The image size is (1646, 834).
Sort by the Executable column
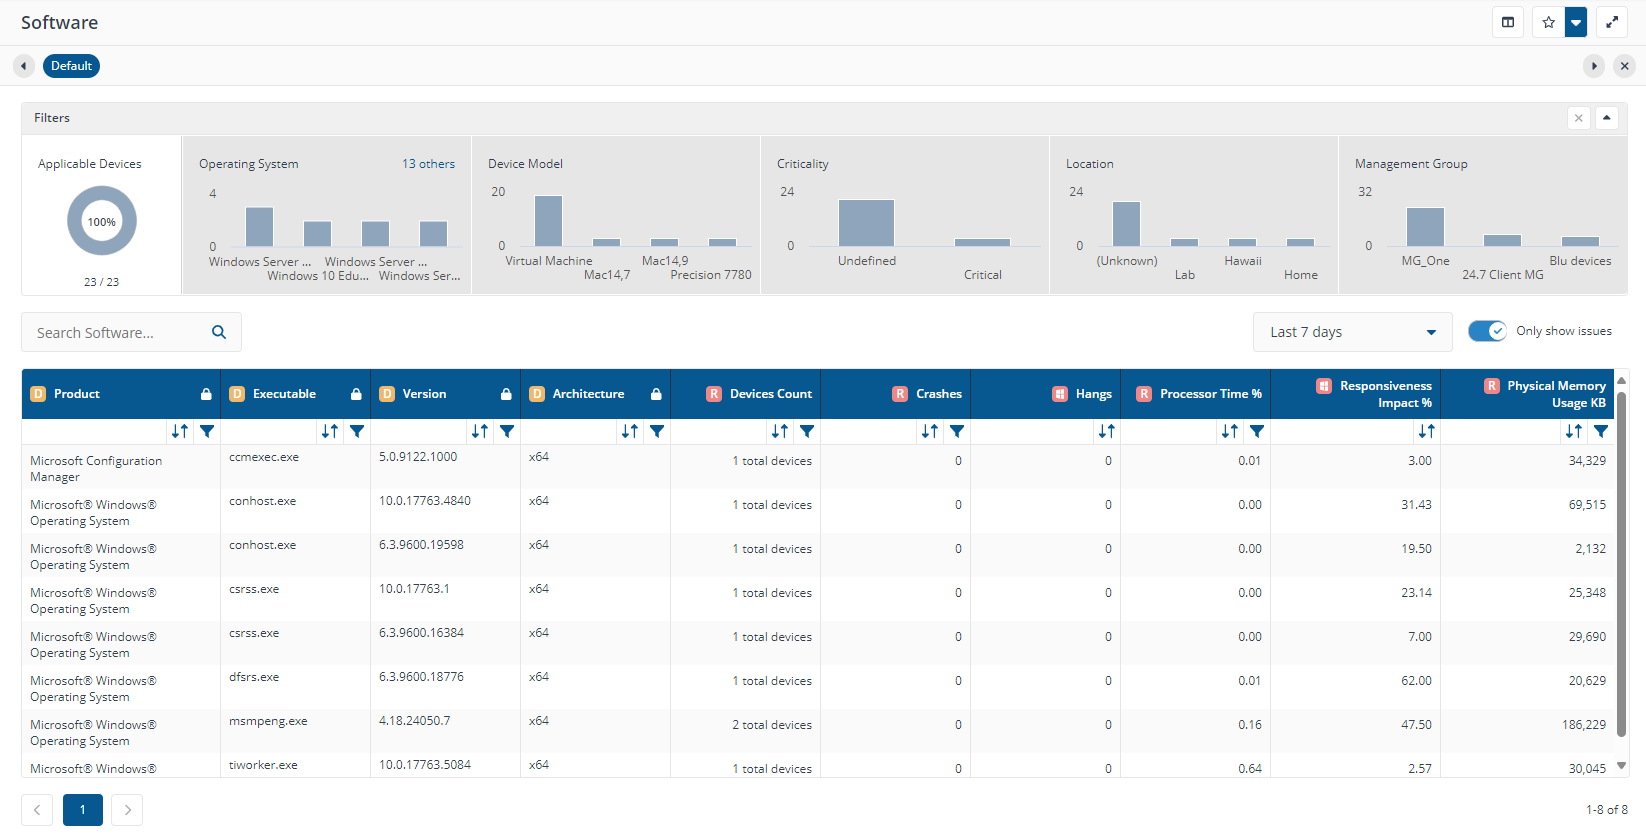pyautogui.click(x=330, y=431)
